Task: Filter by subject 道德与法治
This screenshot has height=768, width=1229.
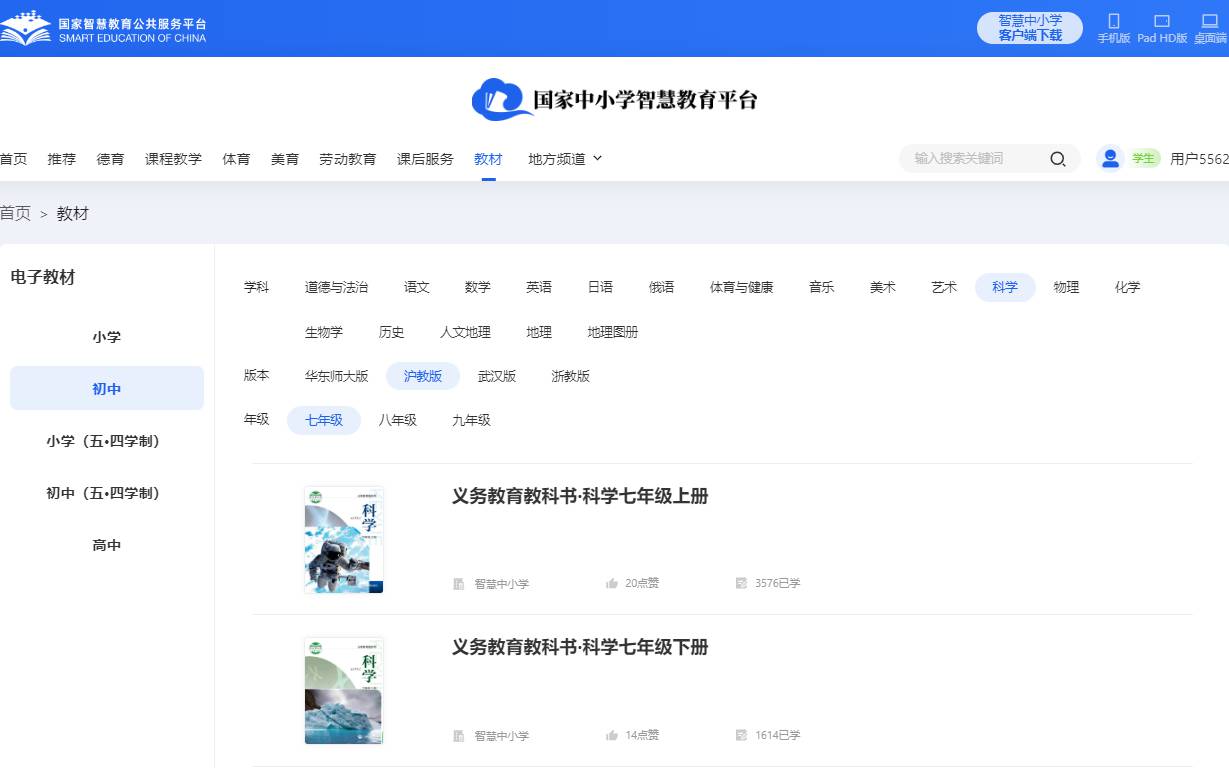Action: click(336, 287)
